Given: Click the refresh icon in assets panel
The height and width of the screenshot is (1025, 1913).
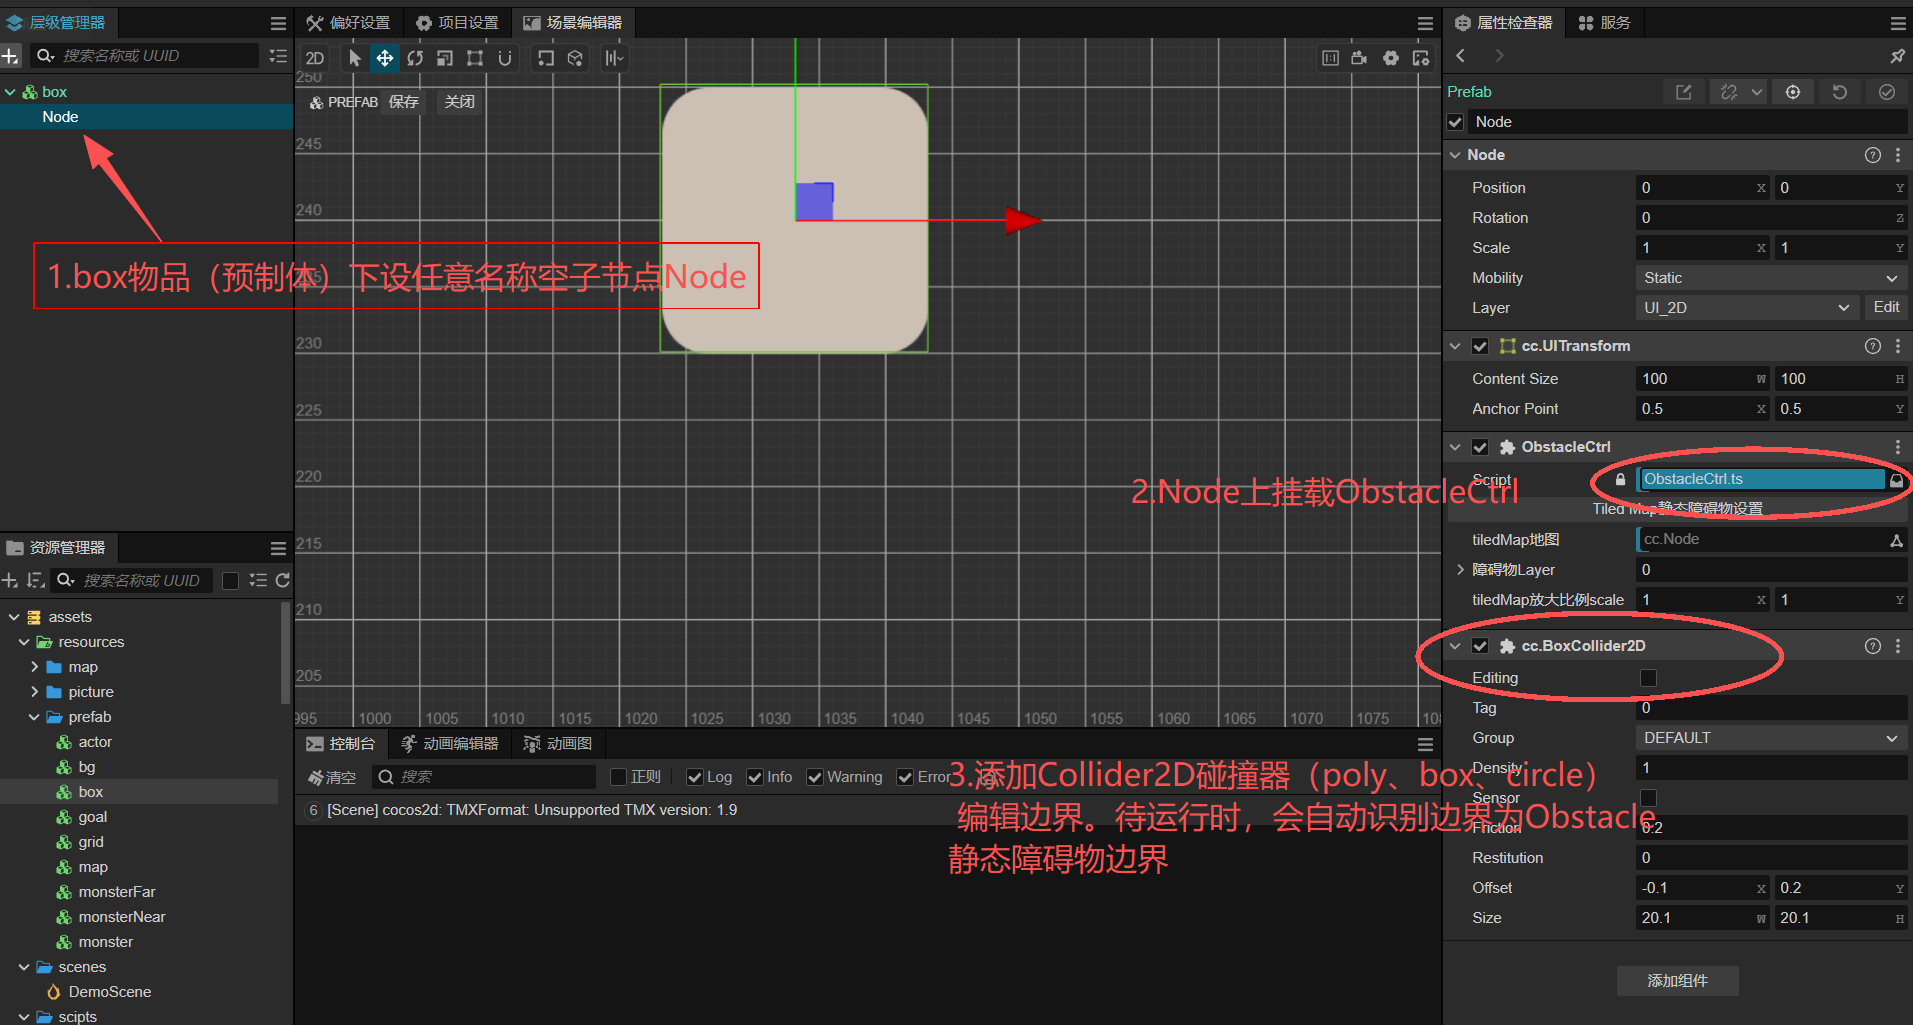Looking at the screenshot, I should point(283,580).
